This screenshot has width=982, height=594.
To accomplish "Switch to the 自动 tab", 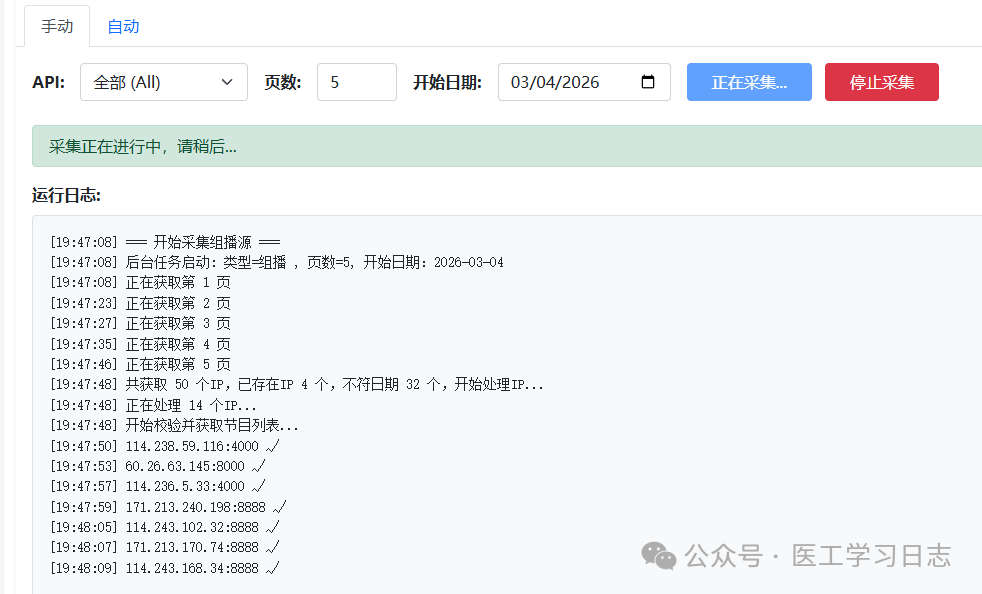I will click(123, 26).
